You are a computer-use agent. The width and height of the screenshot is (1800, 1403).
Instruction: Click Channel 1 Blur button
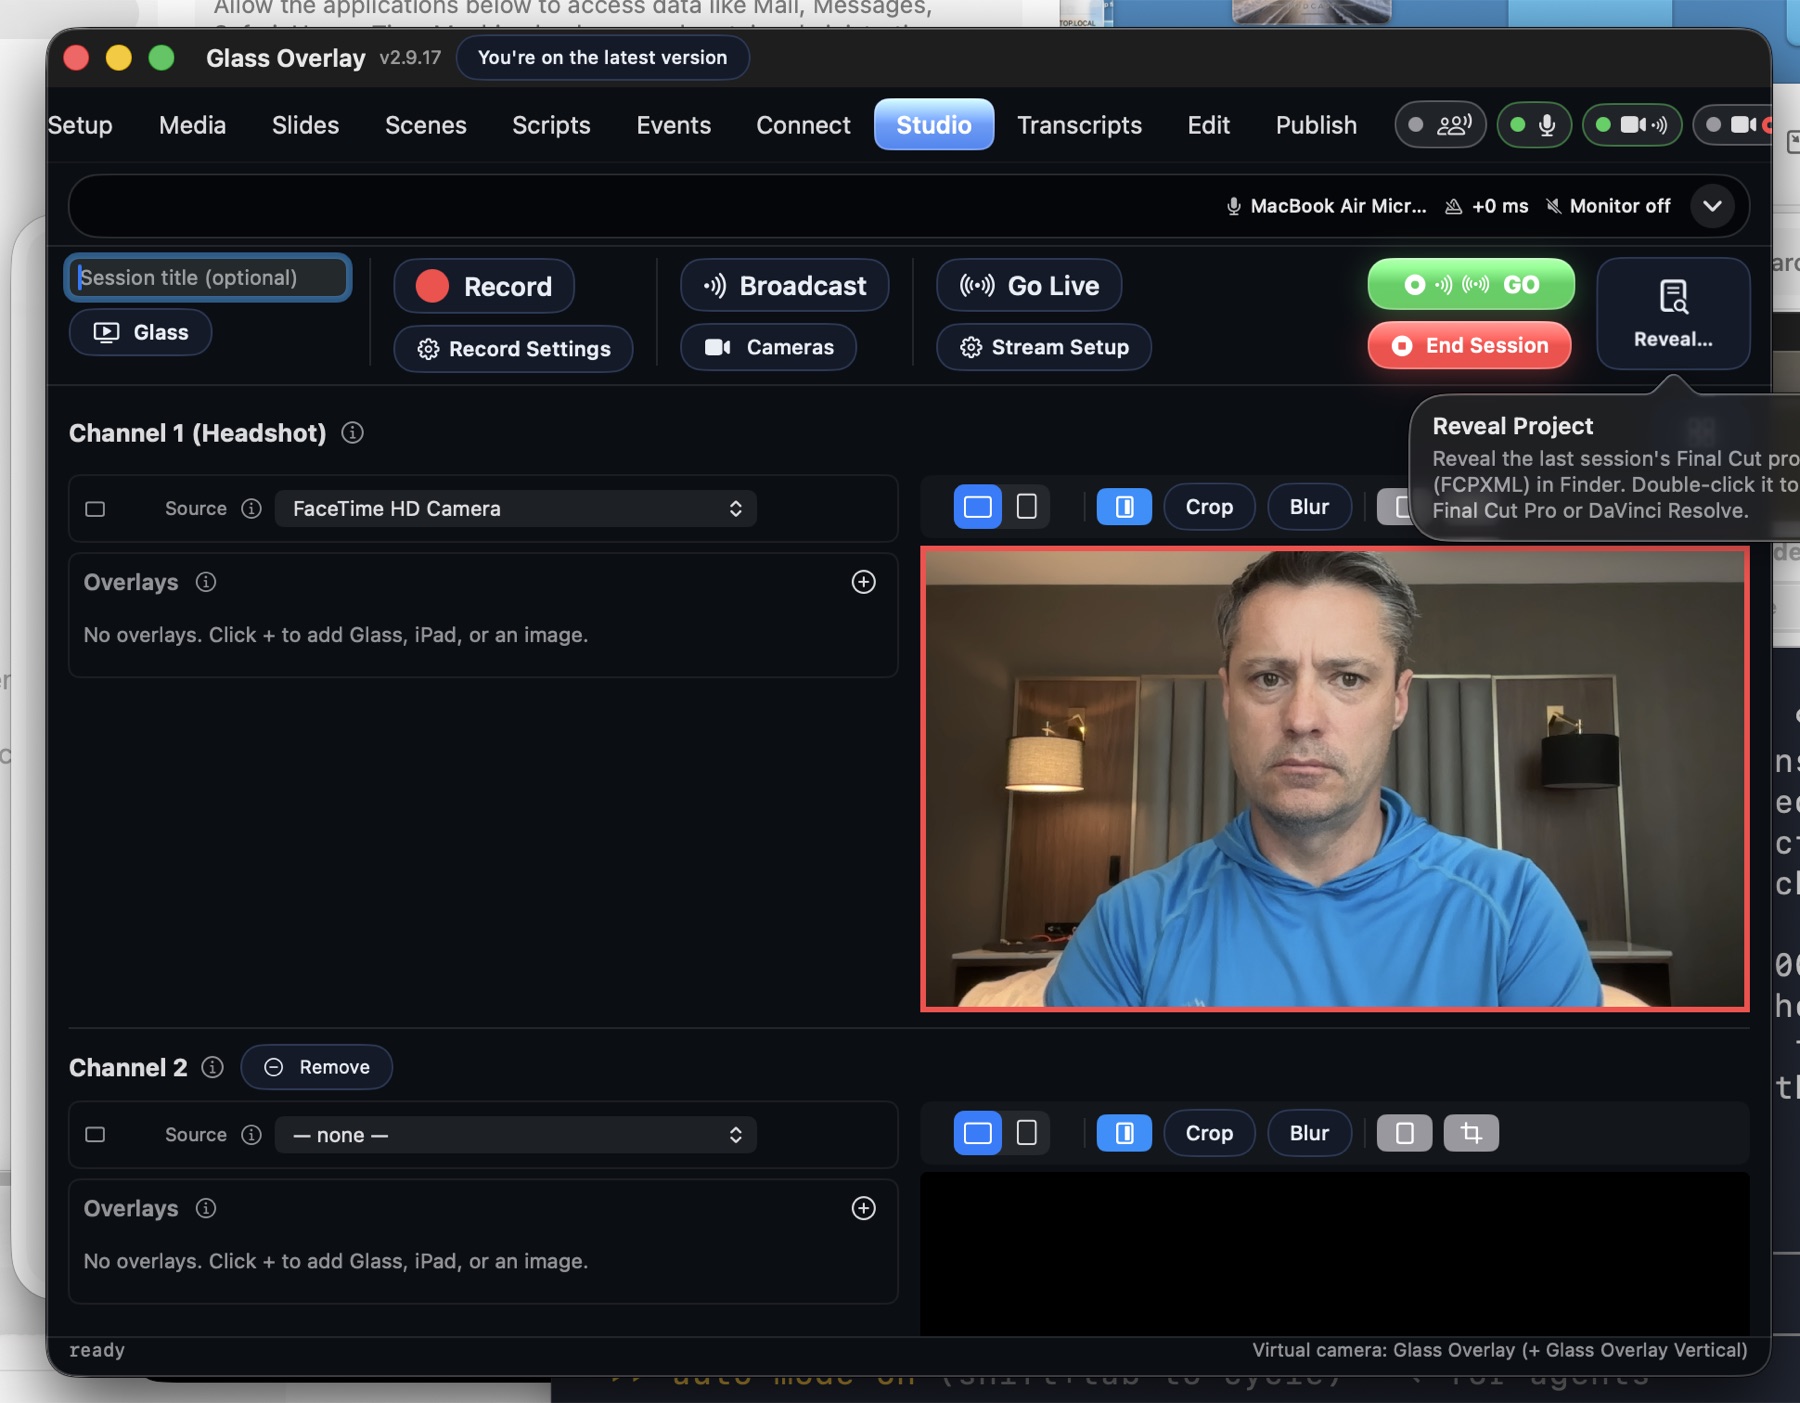tap(1309, 507)
